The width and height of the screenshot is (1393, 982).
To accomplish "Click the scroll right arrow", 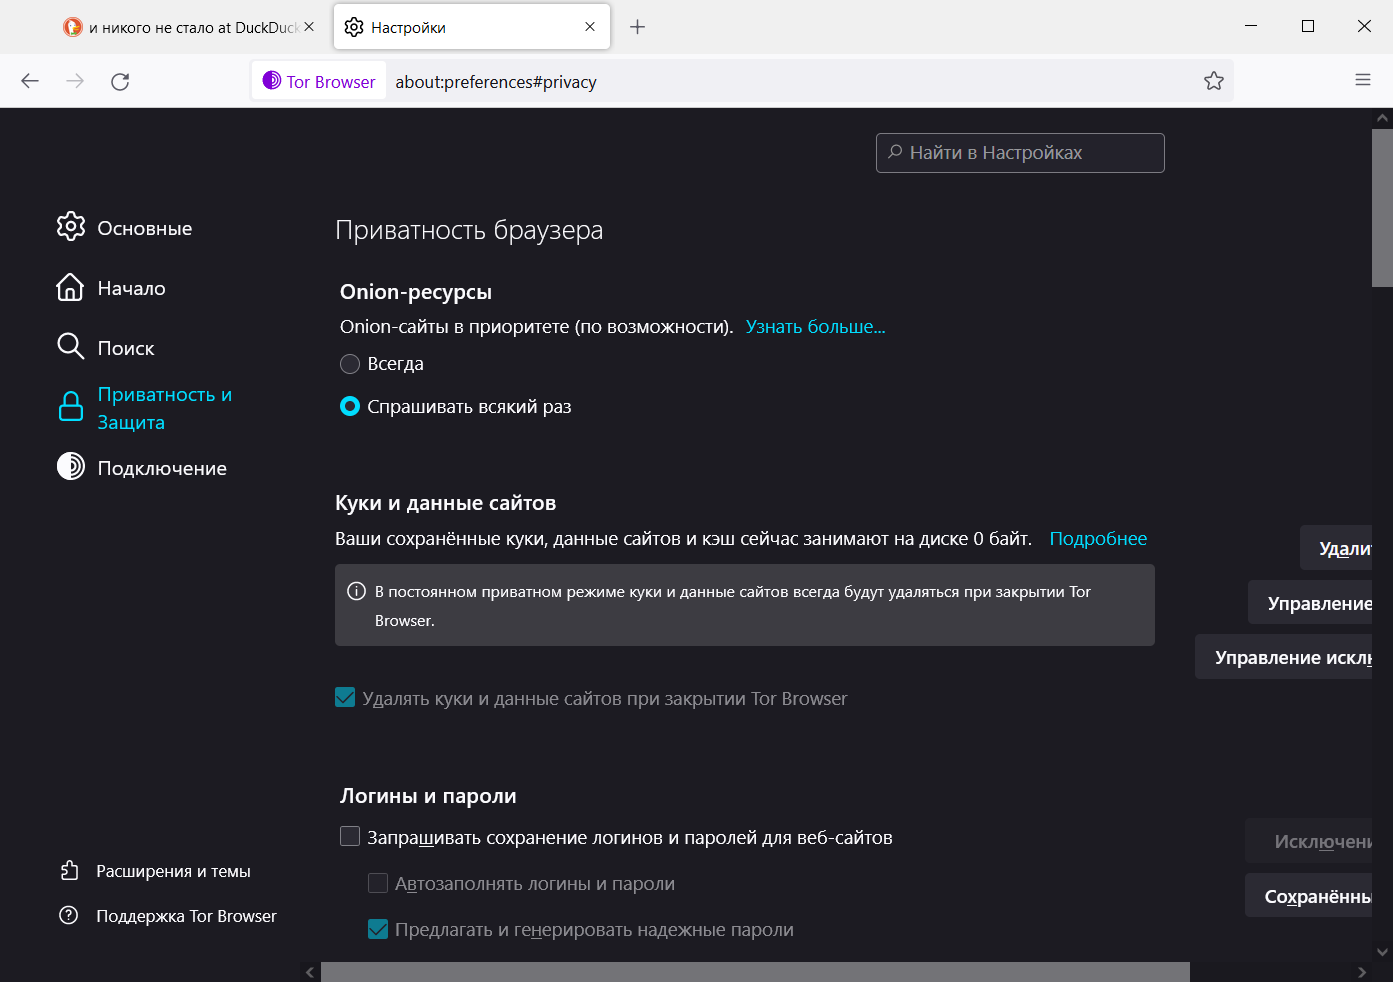I will click(1361, 972).
